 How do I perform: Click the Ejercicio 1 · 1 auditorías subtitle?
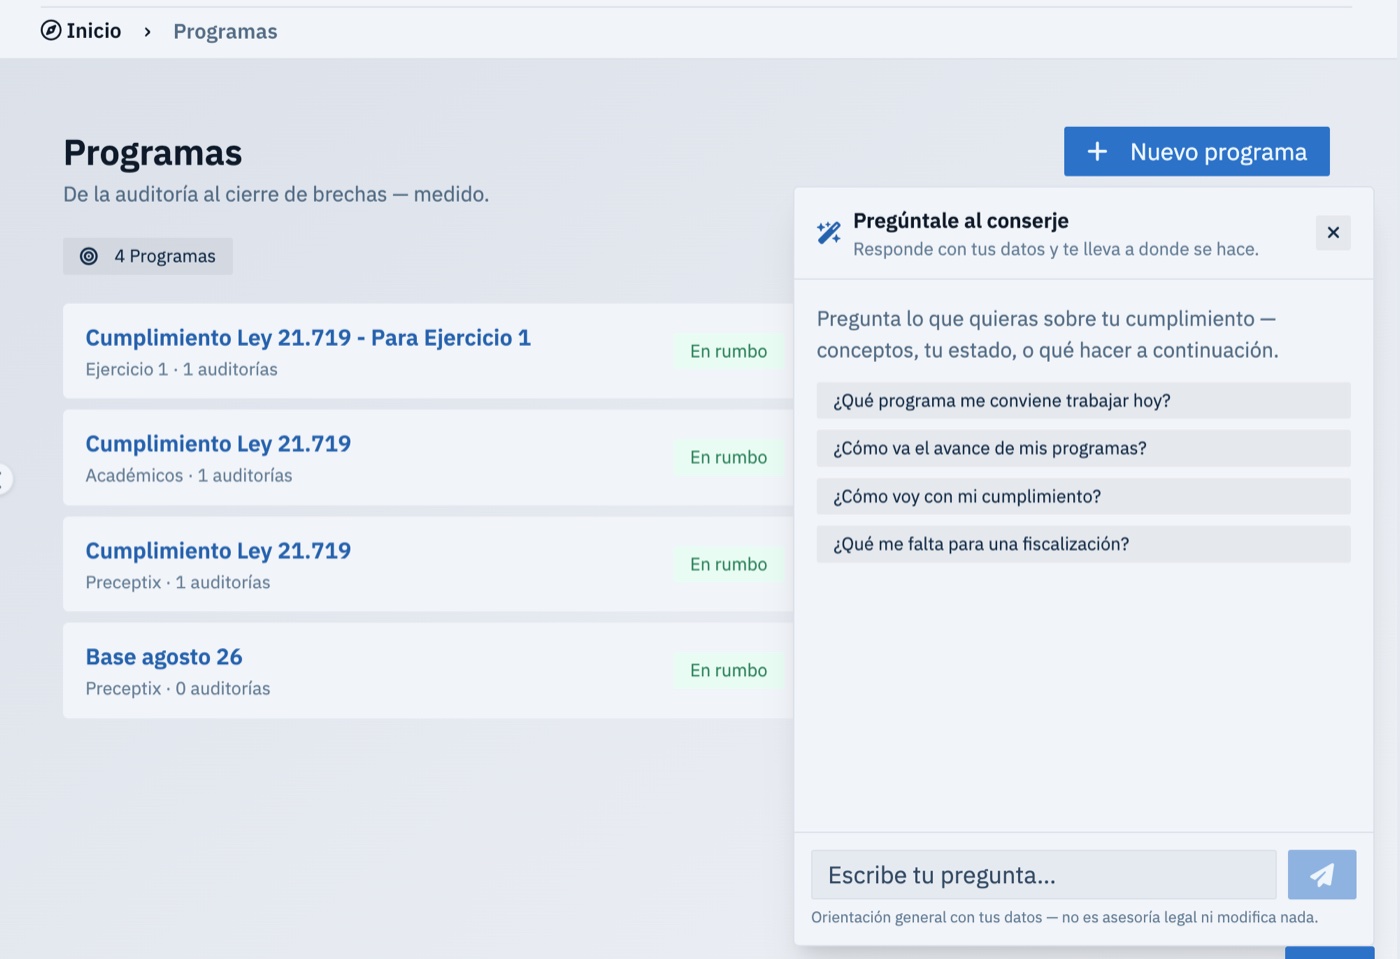181,369
